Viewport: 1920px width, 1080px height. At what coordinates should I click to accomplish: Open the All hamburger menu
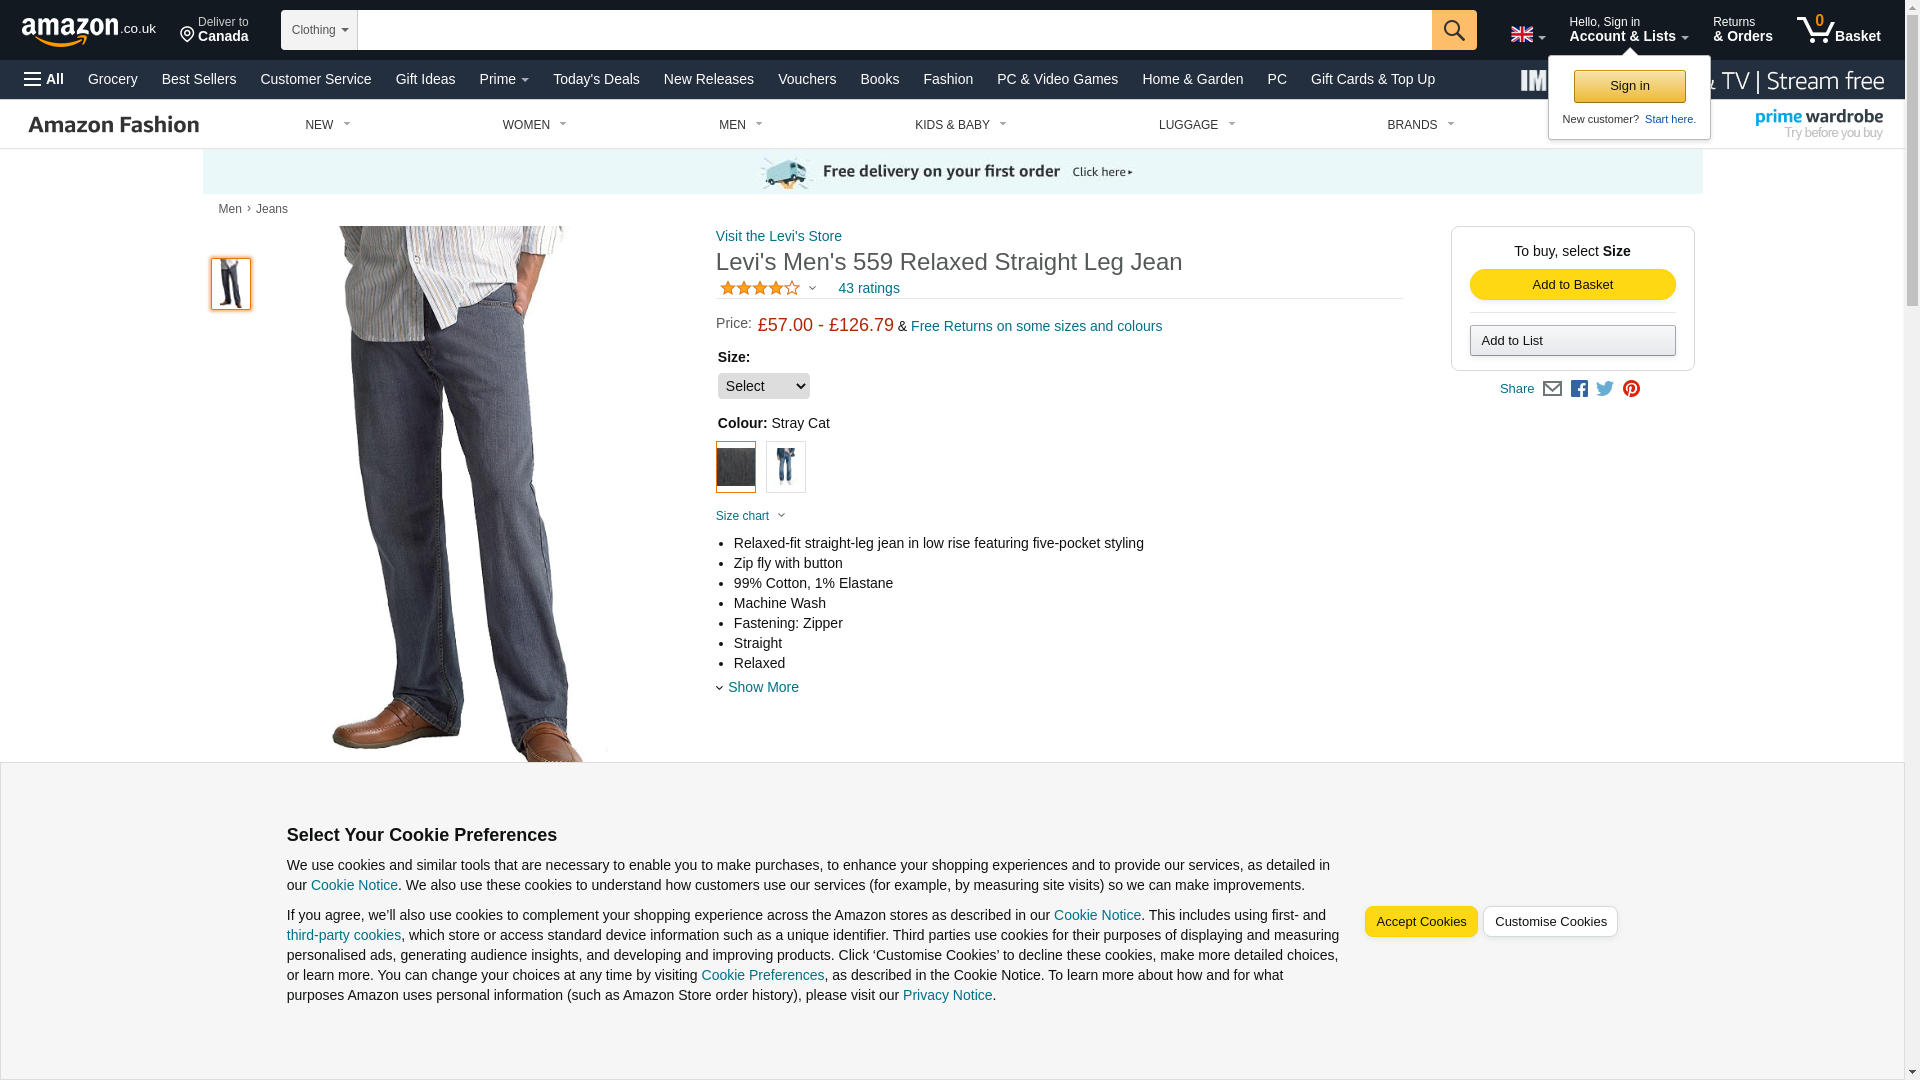tap(44, 79)
